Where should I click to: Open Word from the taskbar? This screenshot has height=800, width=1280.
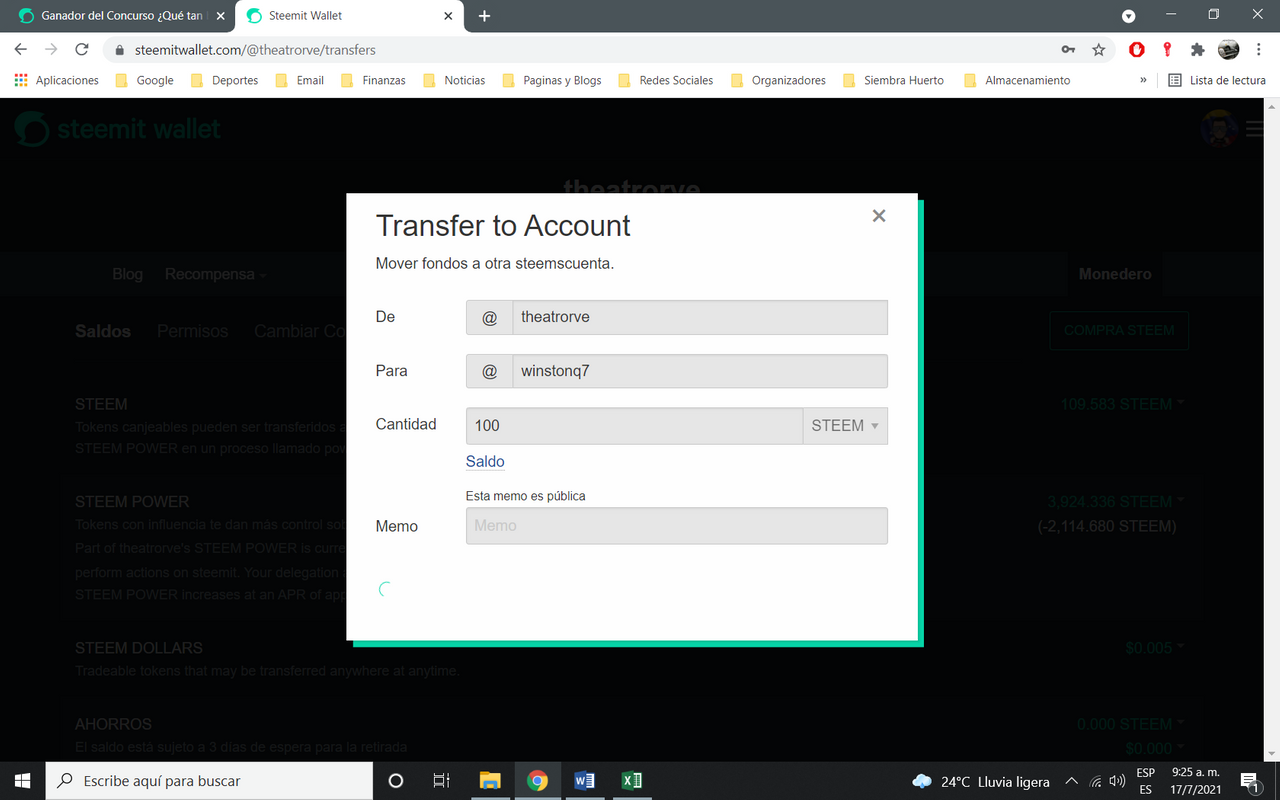[x=585, y=781]
